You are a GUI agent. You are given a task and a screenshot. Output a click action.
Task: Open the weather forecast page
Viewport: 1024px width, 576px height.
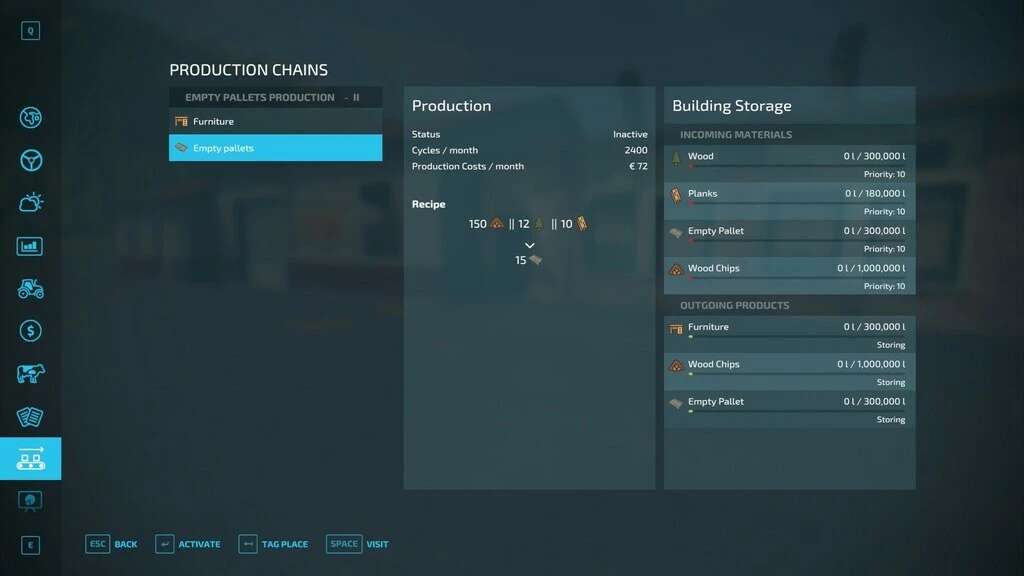pyautogui.click(x=30, y=203)
